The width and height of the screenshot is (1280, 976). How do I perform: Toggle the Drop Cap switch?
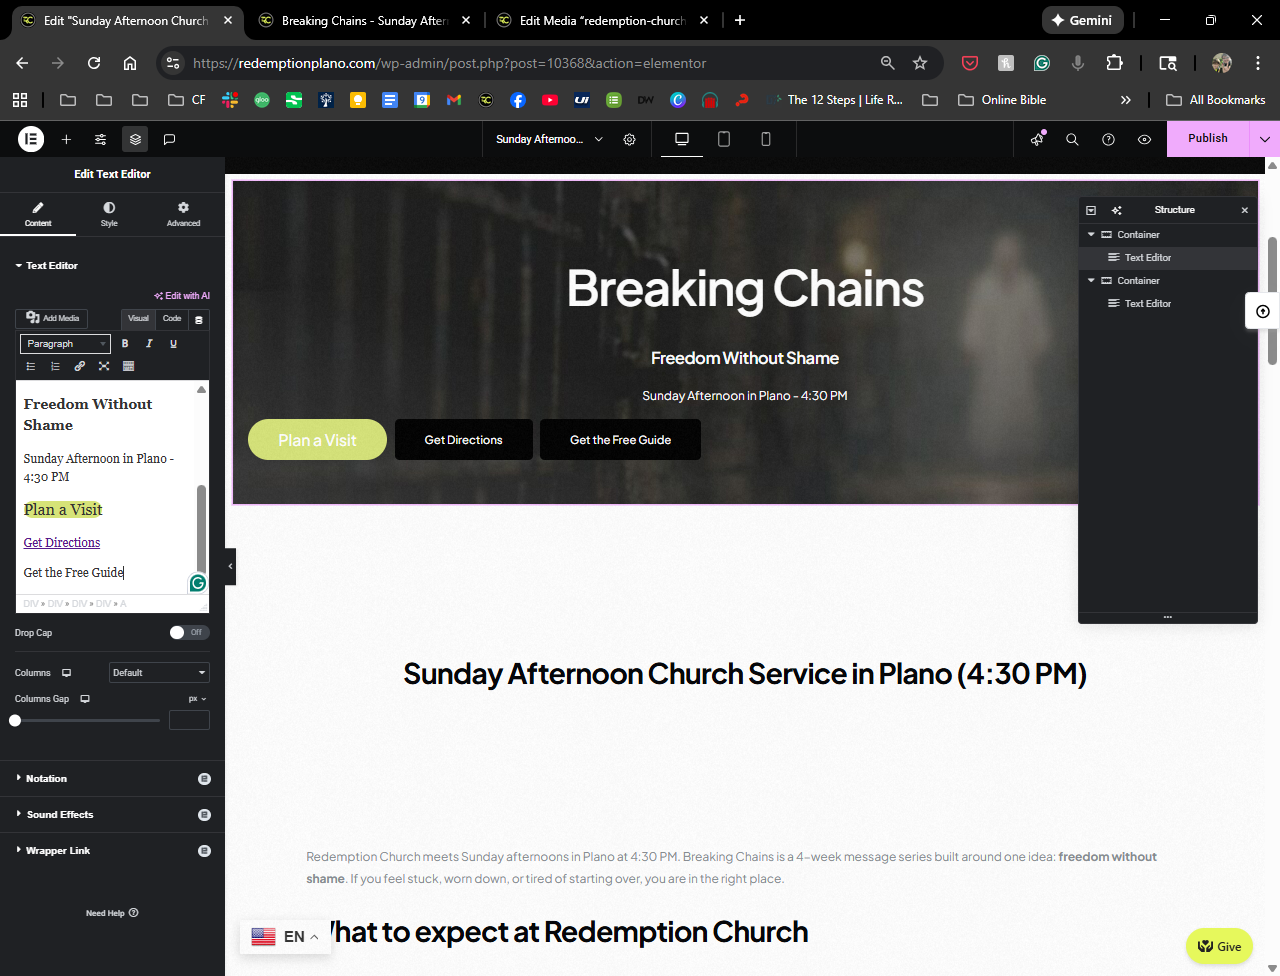(x=188, y=632)
